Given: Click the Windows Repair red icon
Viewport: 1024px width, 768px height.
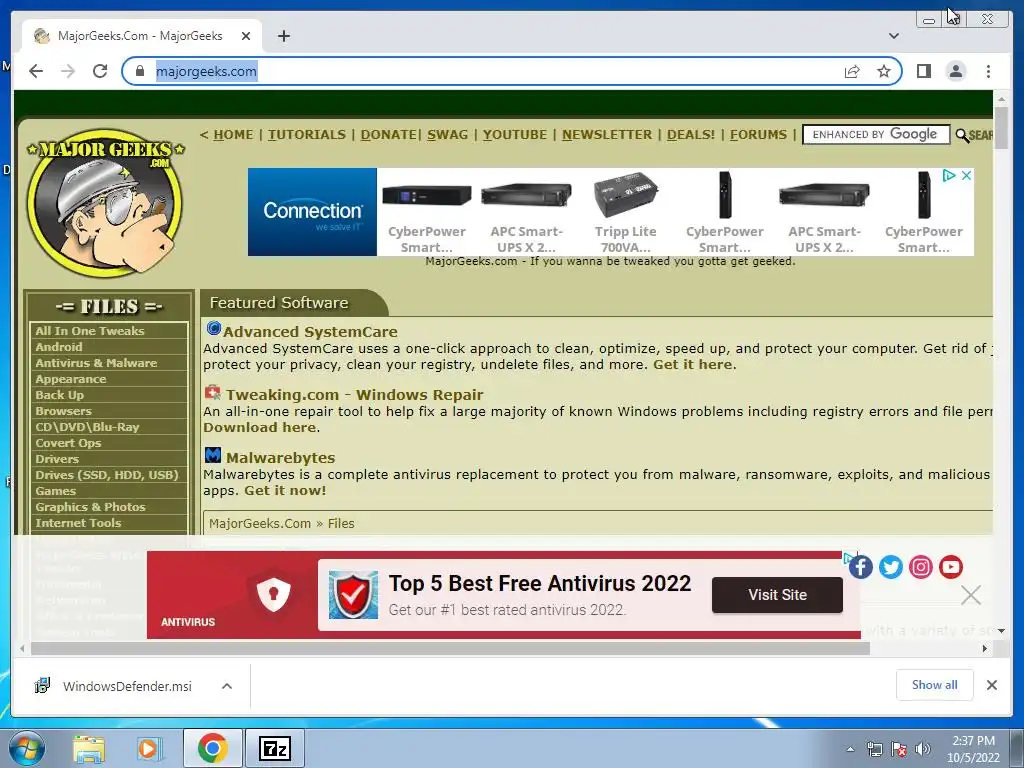Looking at the screenshot, I should [x=213, y=392].
